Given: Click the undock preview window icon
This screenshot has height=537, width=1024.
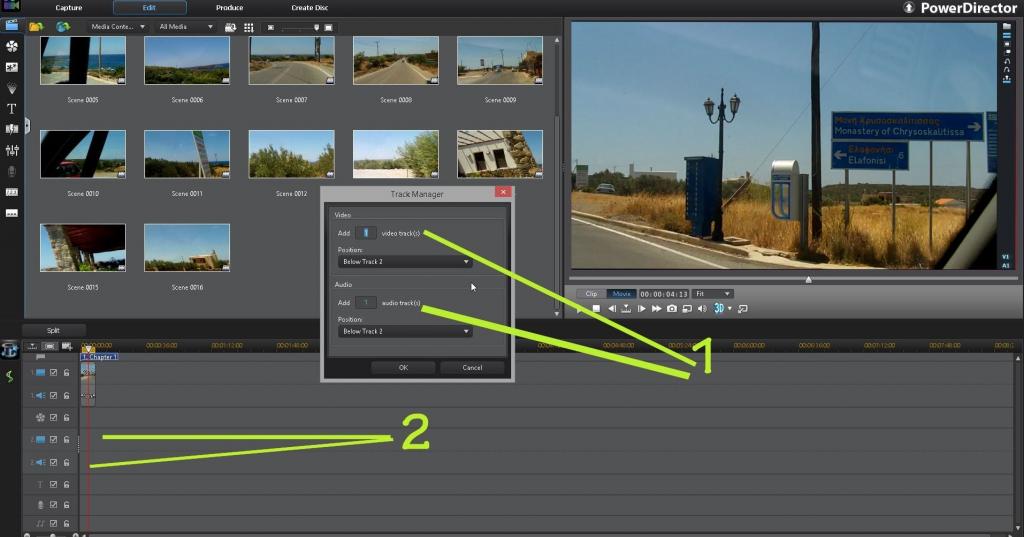Looking at the screenshot, I should tap(743, 308).
